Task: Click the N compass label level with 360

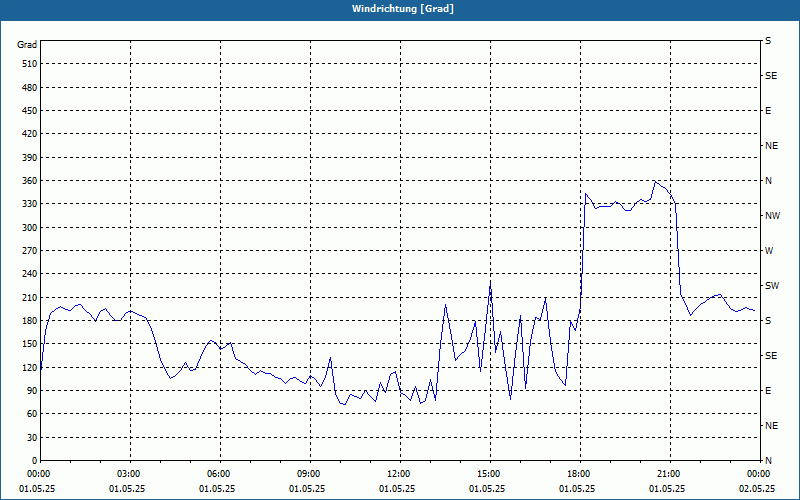Action: click(768, 181)
